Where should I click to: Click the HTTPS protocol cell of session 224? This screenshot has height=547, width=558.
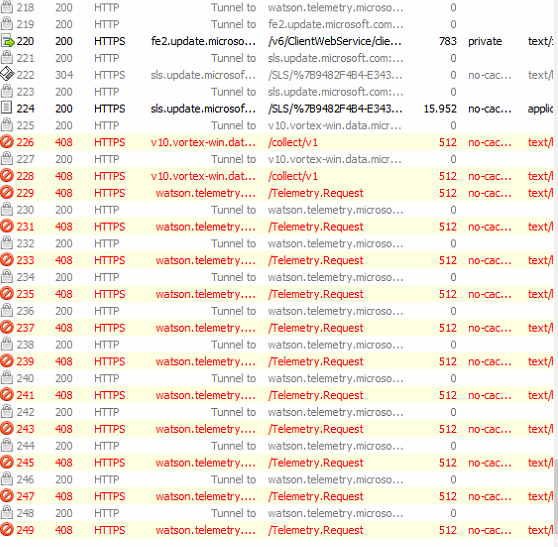(x=110, y=109)
